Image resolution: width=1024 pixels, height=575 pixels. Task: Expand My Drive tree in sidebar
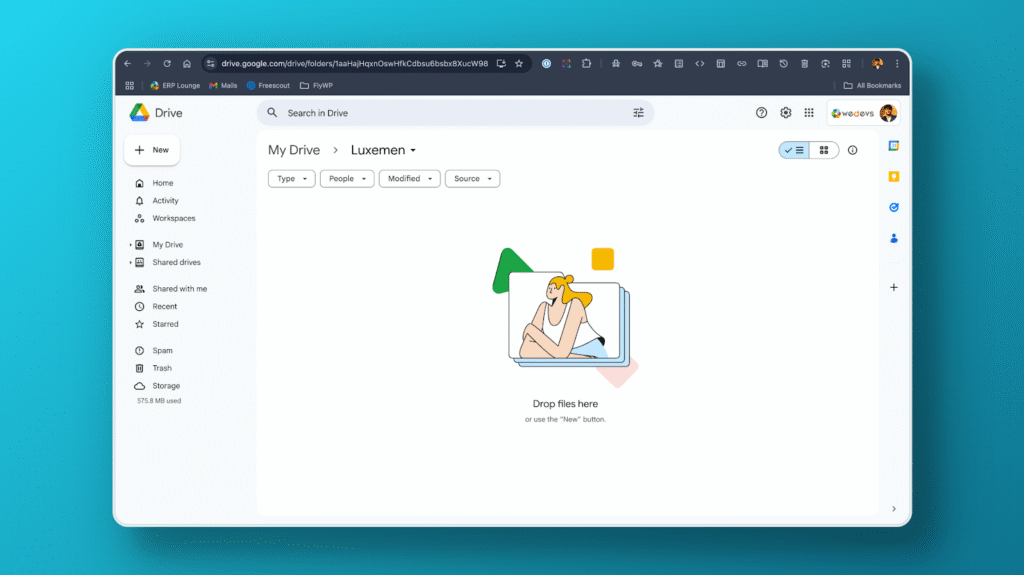click(x=130, y=245)
